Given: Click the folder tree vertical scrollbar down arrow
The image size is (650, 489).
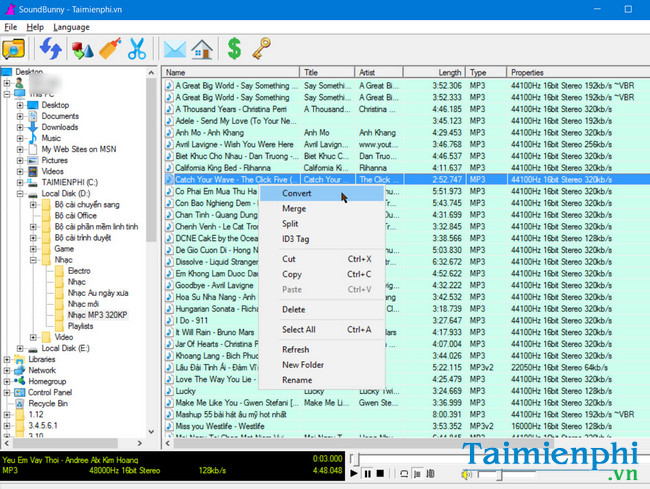Looking at the screenshot, I should [151, 431].
